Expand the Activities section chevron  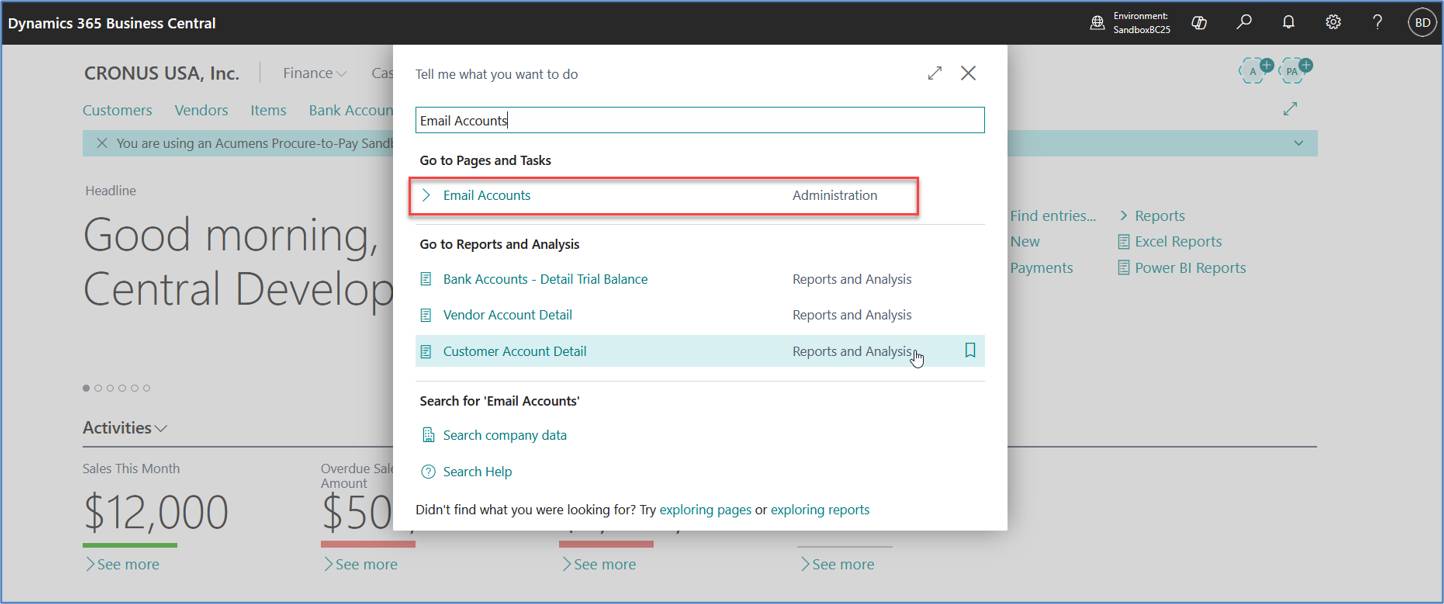[x=161, y=428]
